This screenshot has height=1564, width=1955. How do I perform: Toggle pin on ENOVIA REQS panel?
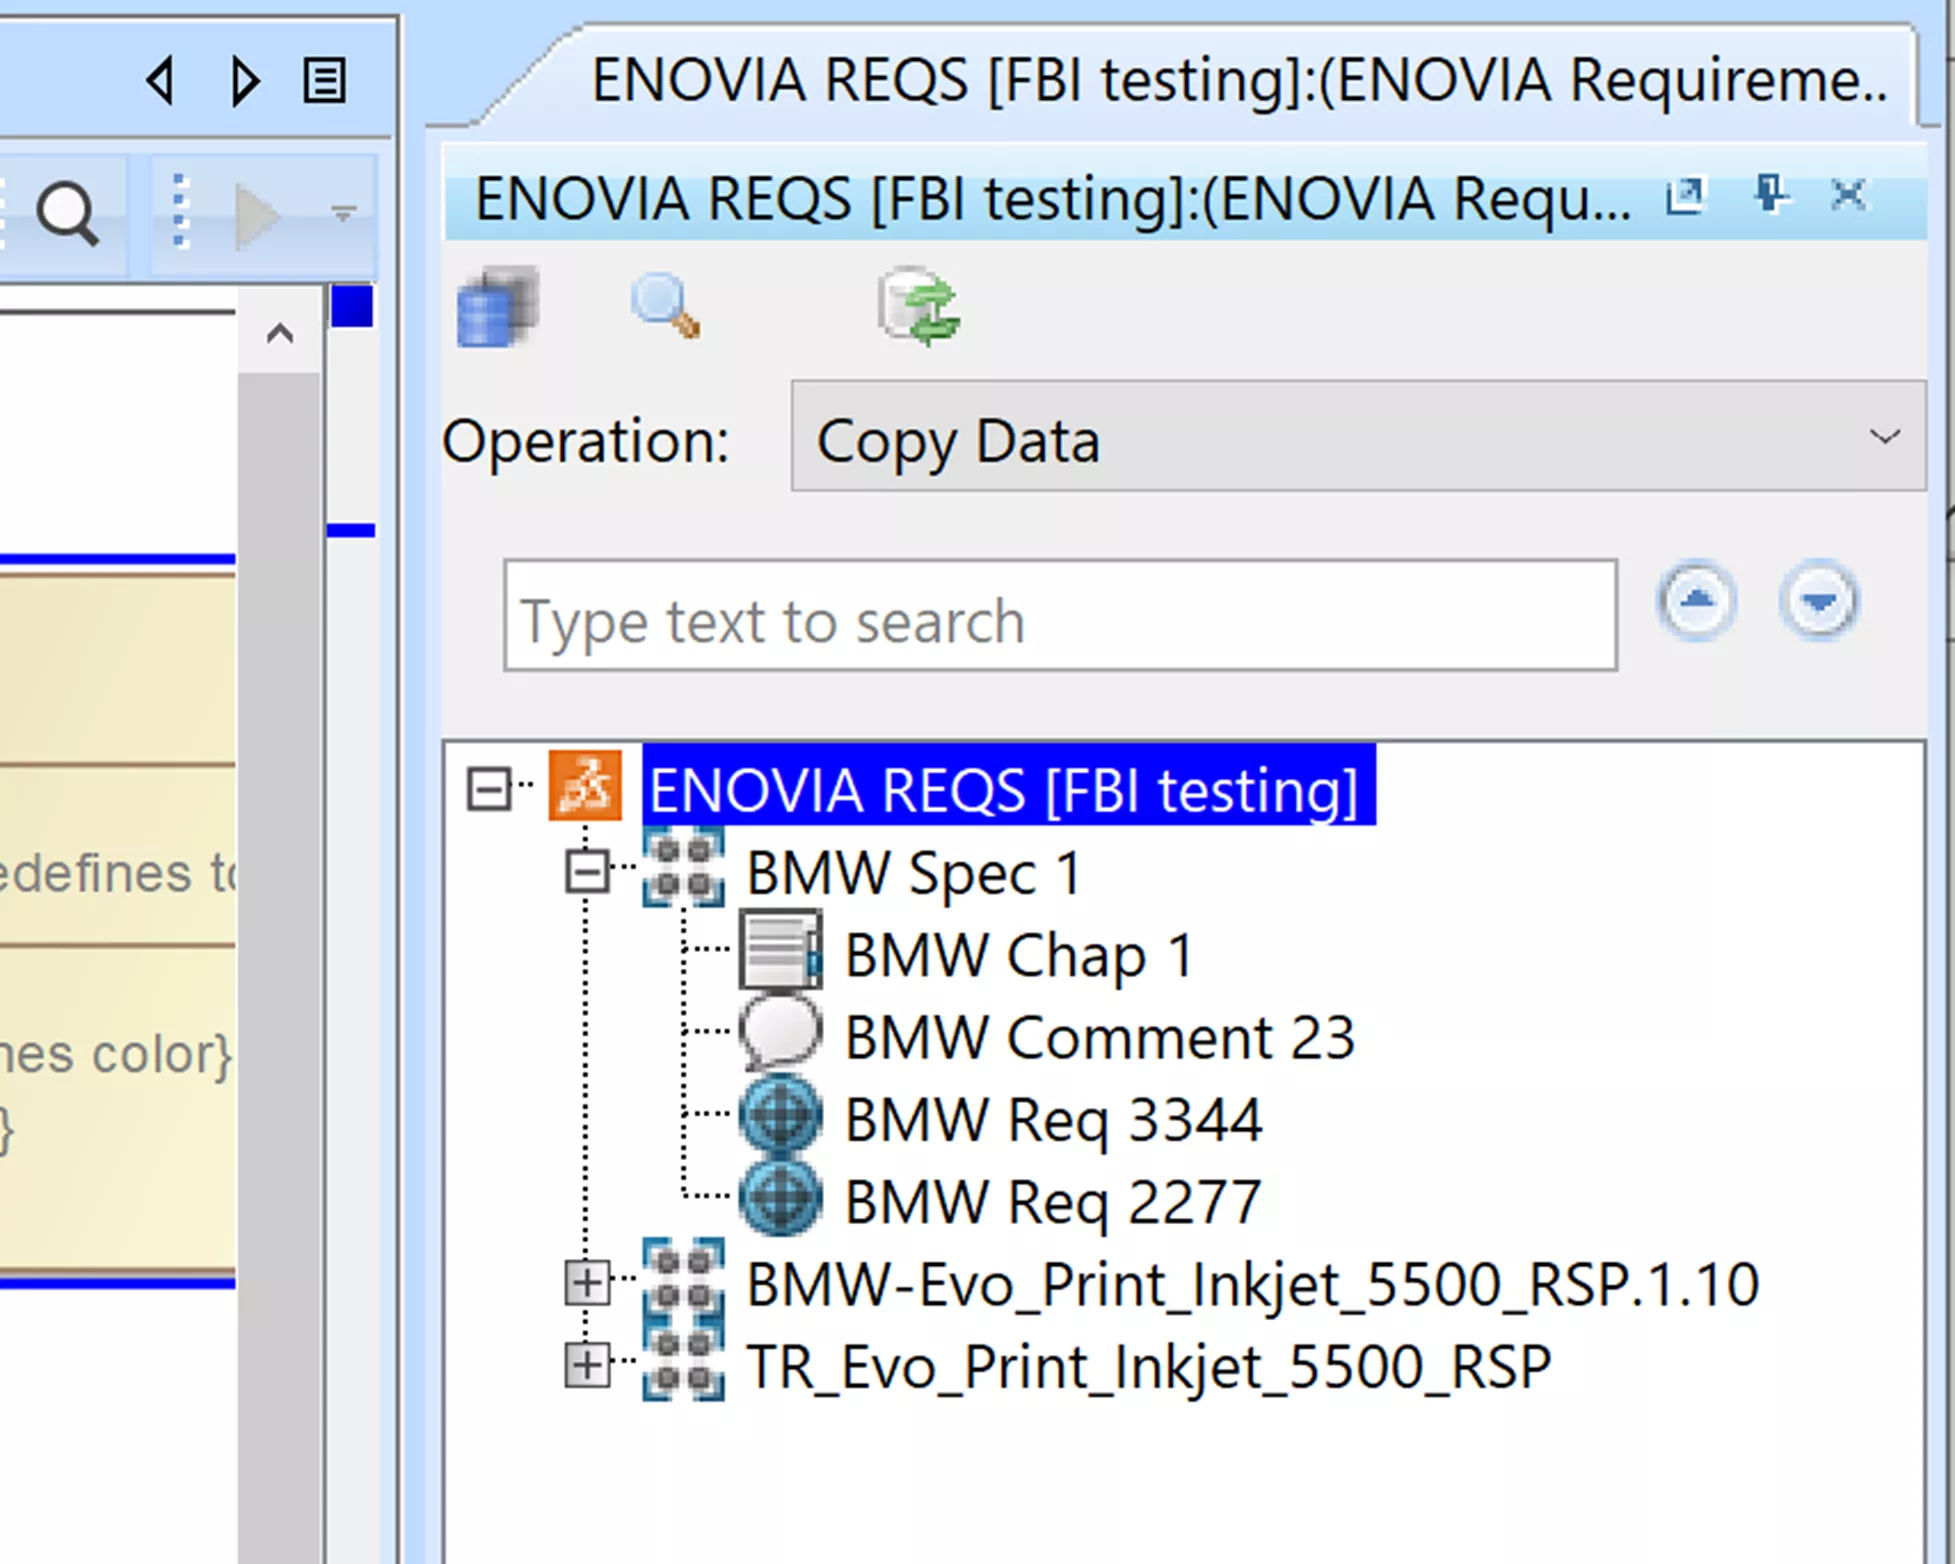click(x=1770, y=193)
